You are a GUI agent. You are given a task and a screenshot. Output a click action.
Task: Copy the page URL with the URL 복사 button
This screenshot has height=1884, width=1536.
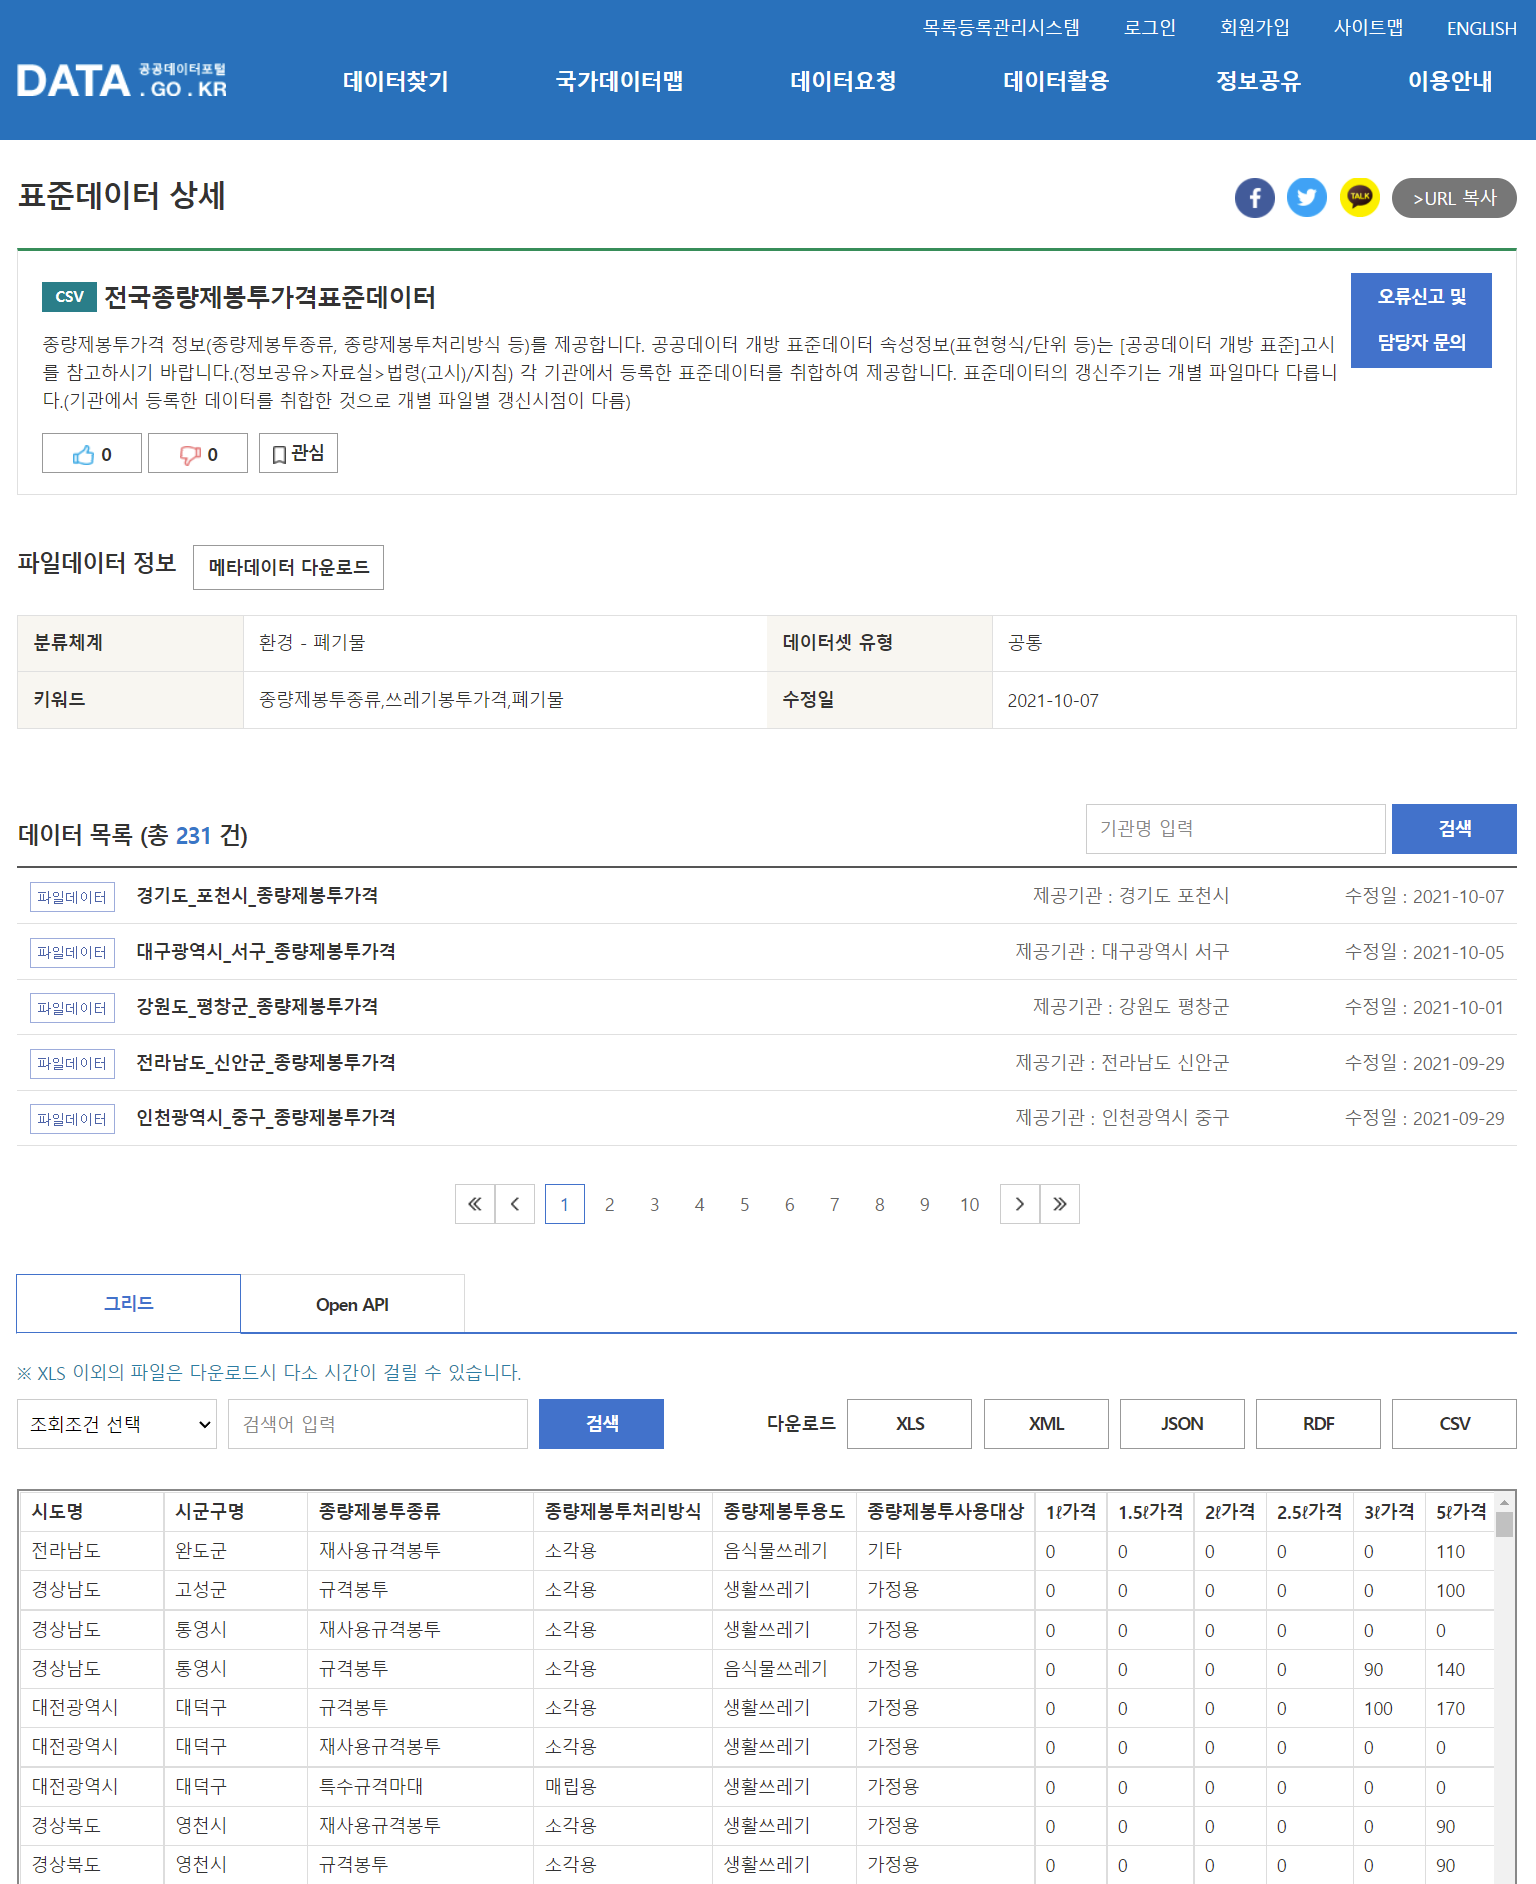1454,198
